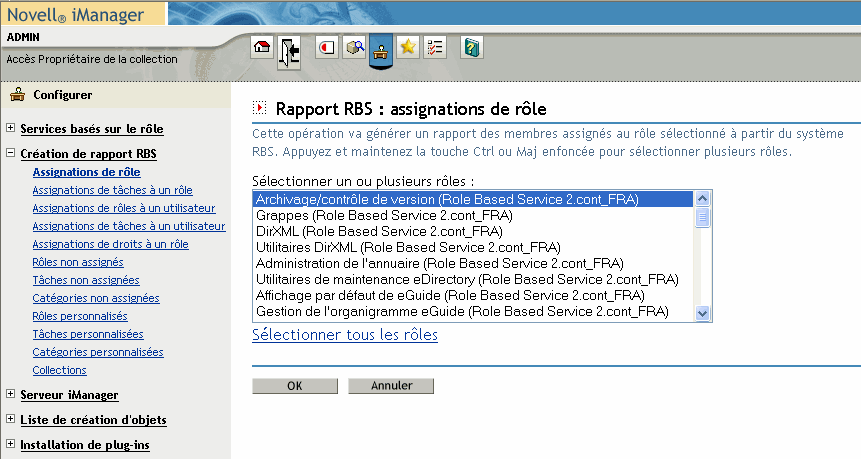Screen dimensions: 861x459
Task: Click the Annuler button
Action: pos(391,386)
